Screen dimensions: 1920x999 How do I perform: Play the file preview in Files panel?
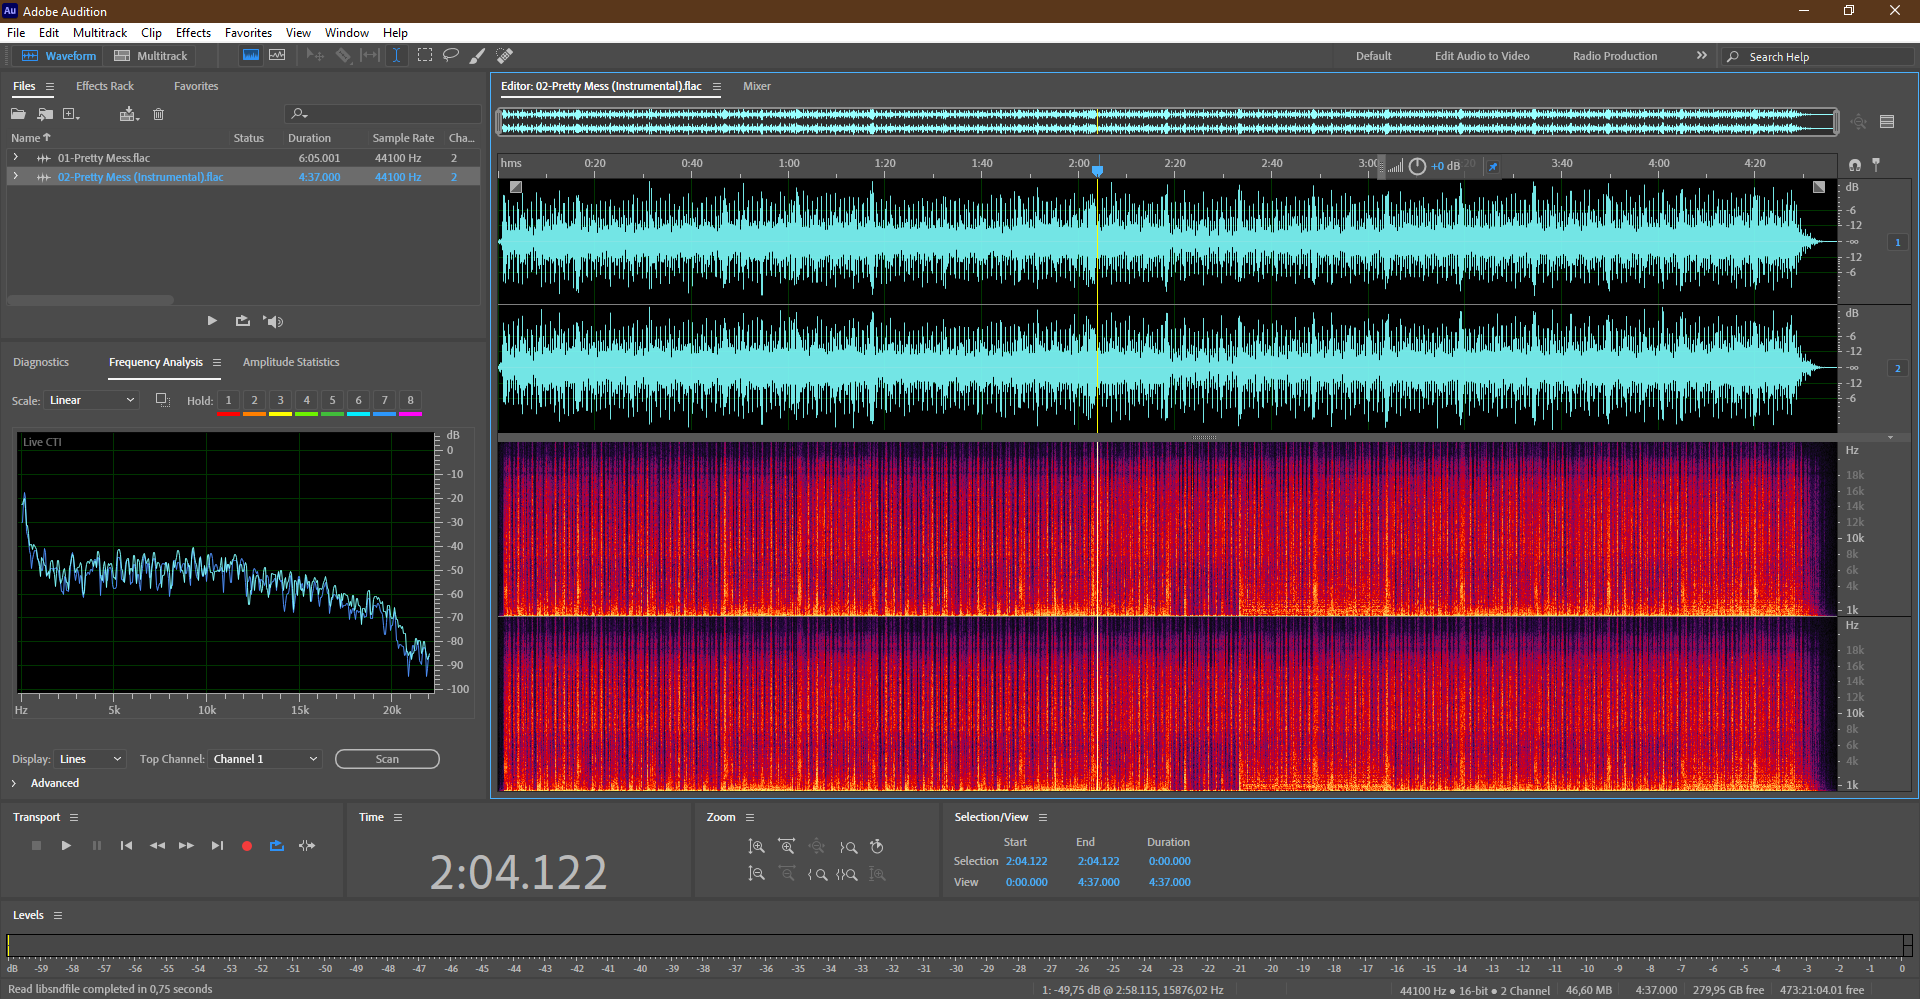coord(212,321)
